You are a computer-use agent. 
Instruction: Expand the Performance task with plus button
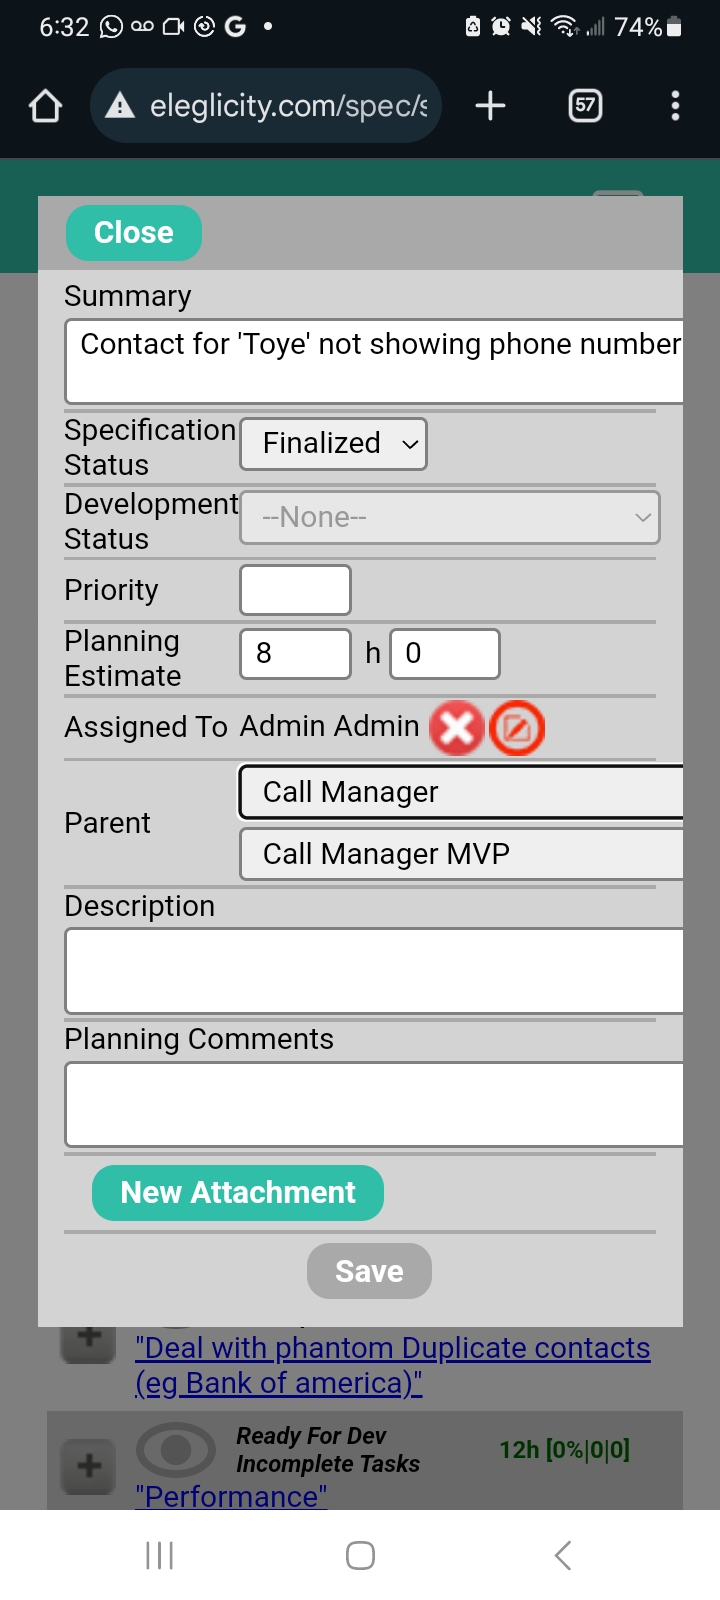coord(89,1466)
